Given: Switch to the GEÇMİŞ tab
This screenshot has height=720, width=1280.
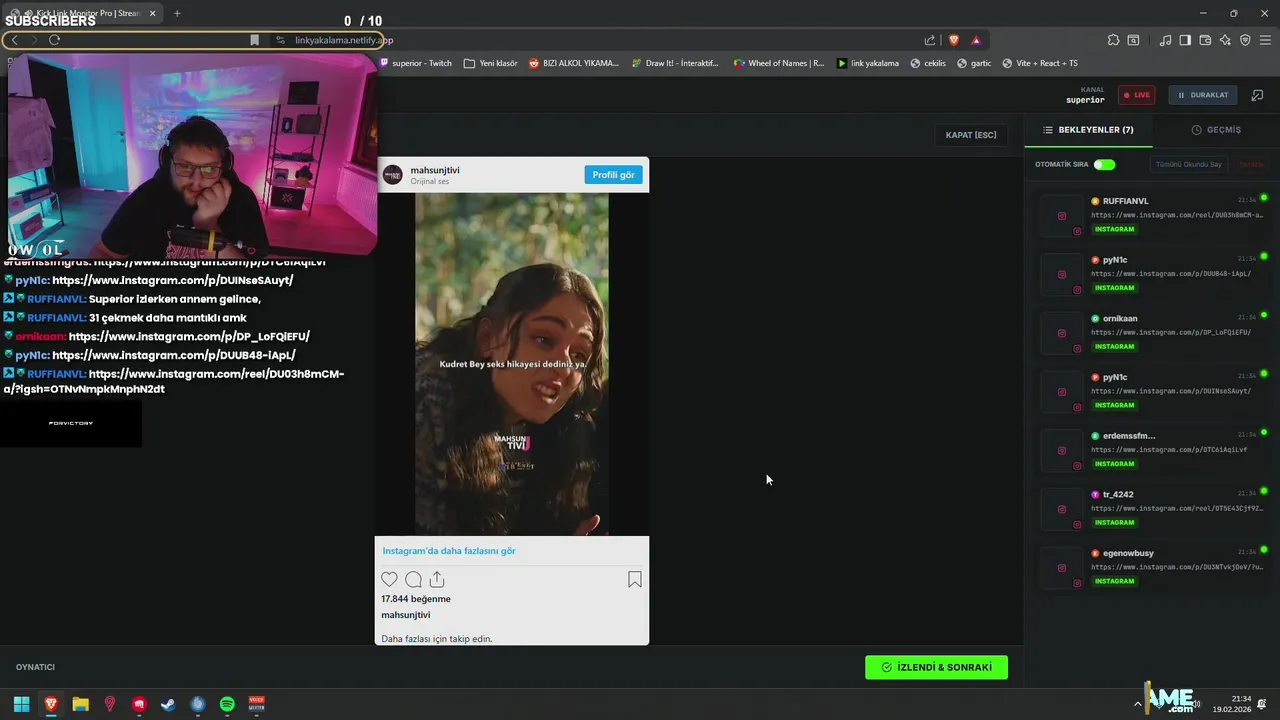Looking at the screenshot, I should click(x=1216, y=130).
